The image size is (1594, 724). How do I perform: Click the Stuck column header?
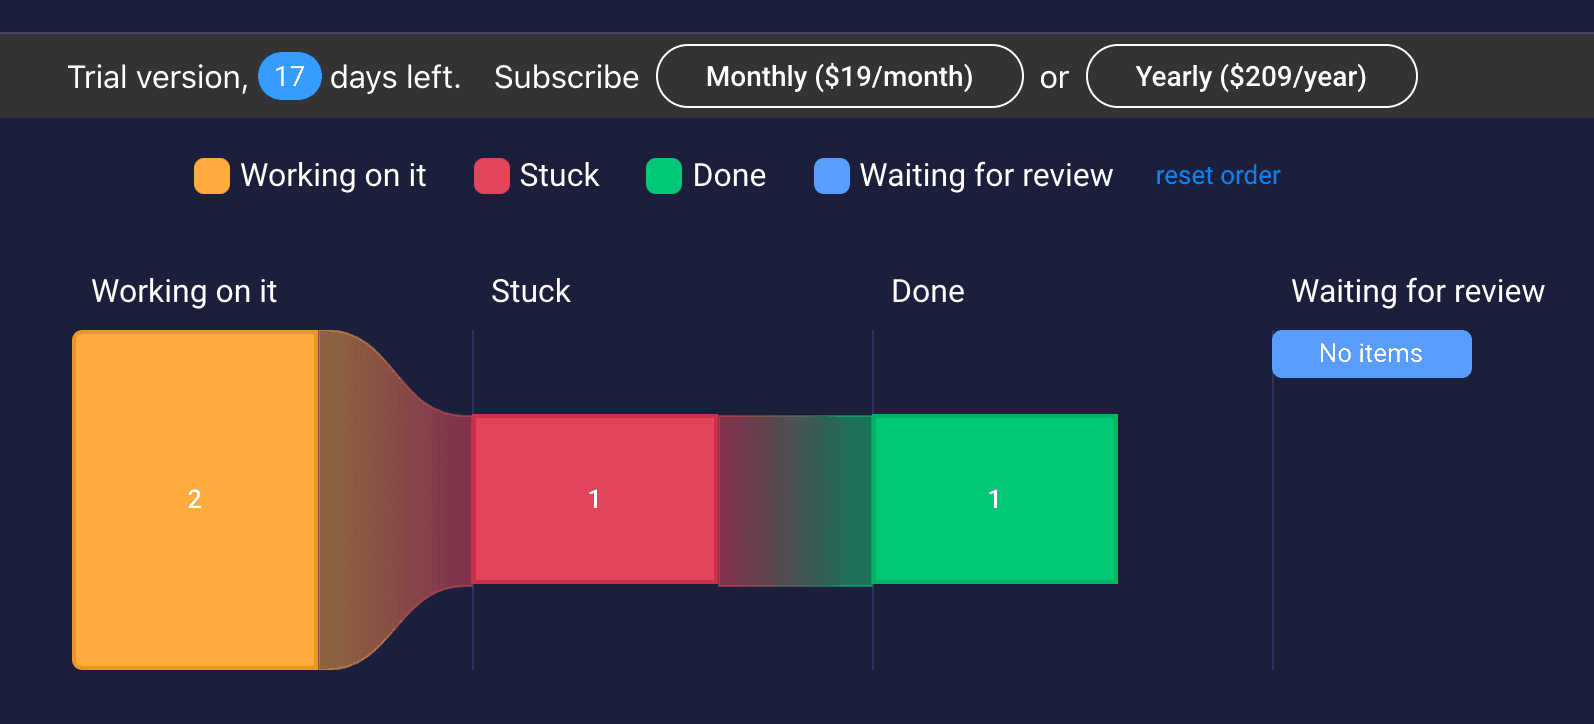[530, 291]
